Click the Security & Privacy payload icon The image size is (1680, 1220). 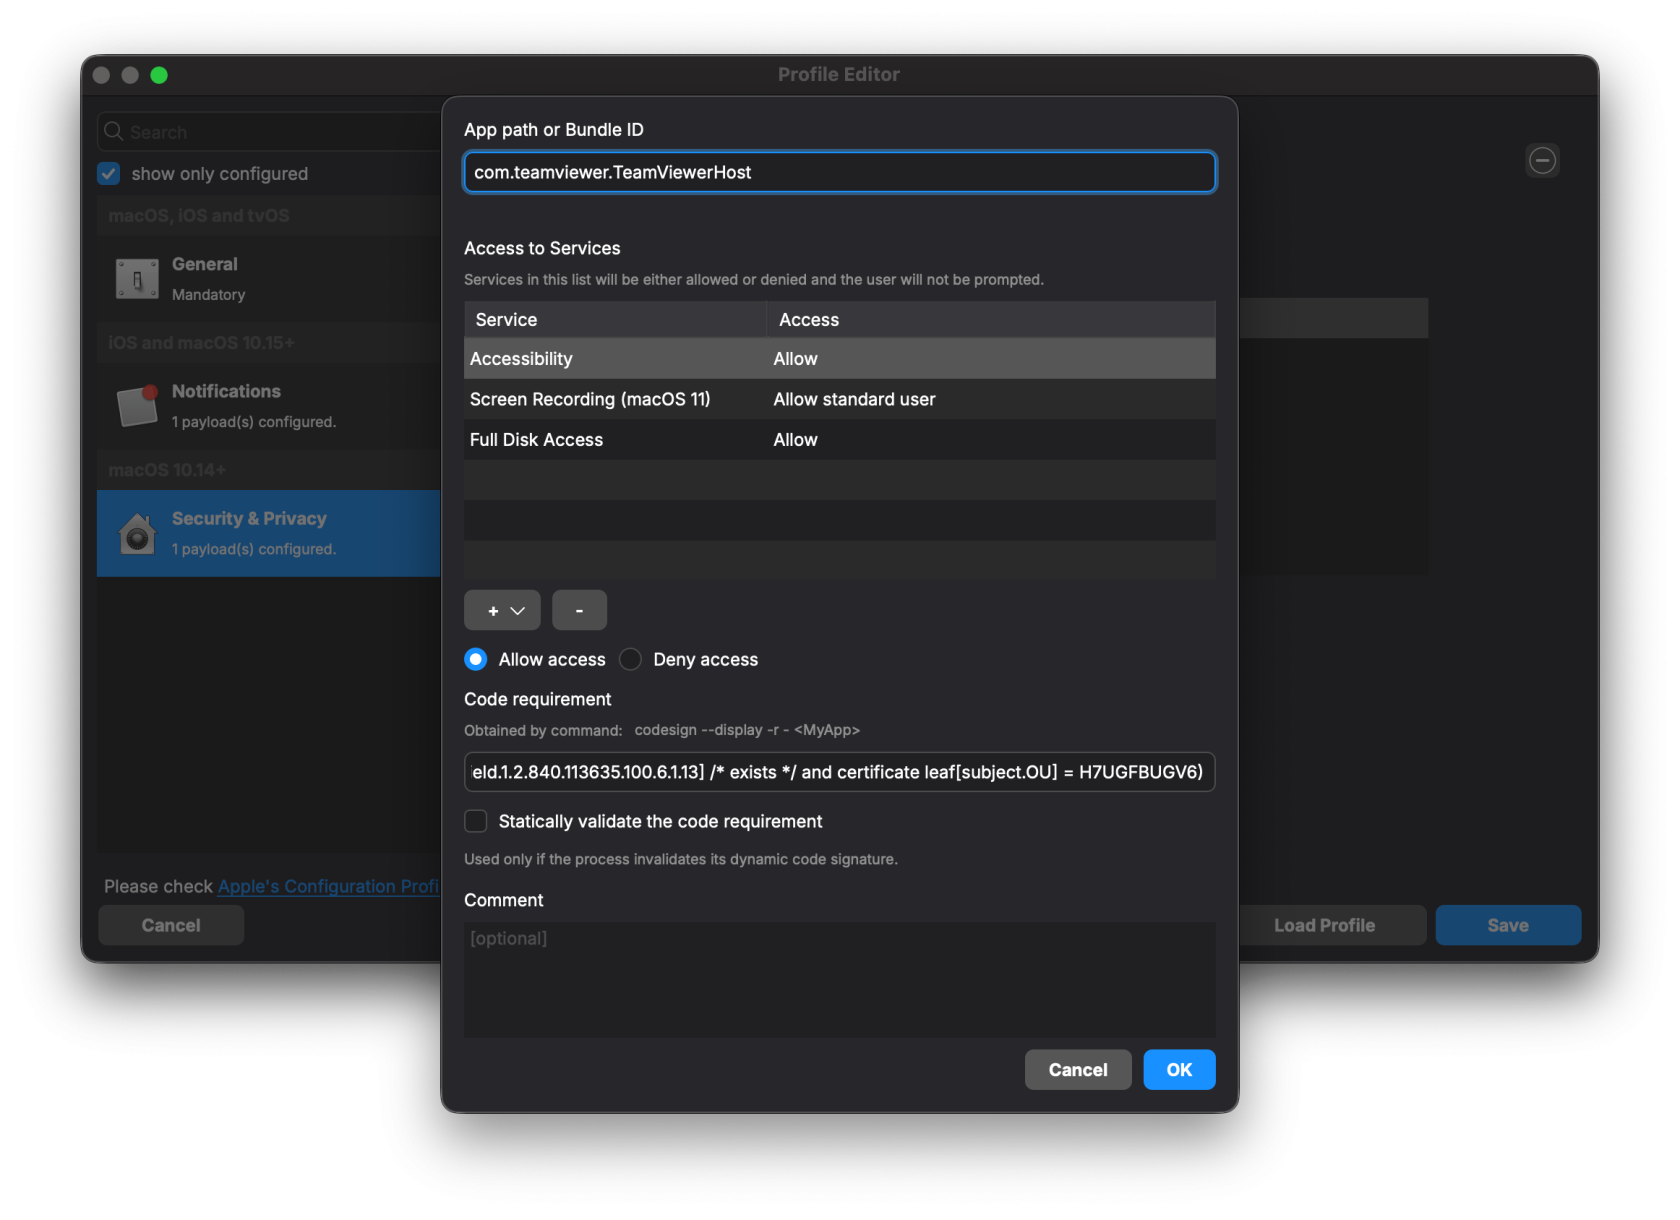(137, 533)
